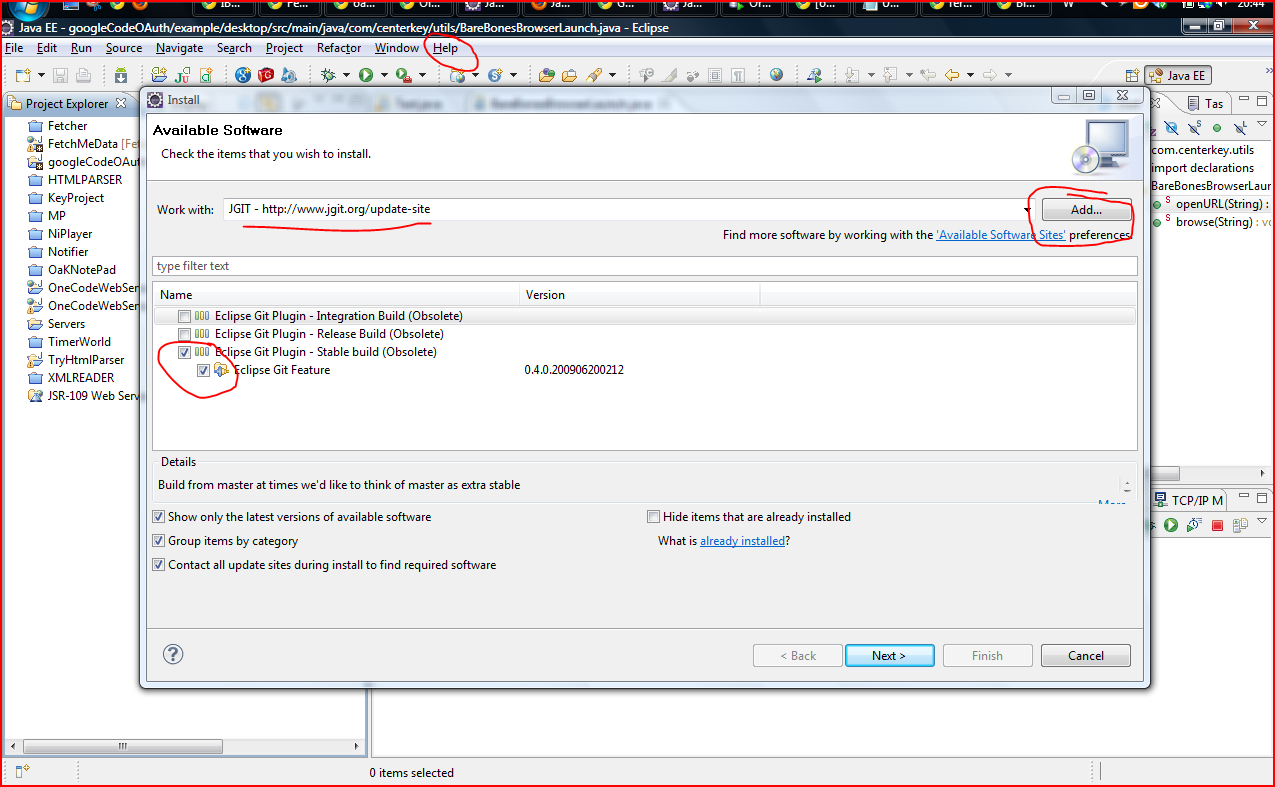Open the Work with site dropdown arrow
The image size is (1275, 787).
pos(1027,209)
